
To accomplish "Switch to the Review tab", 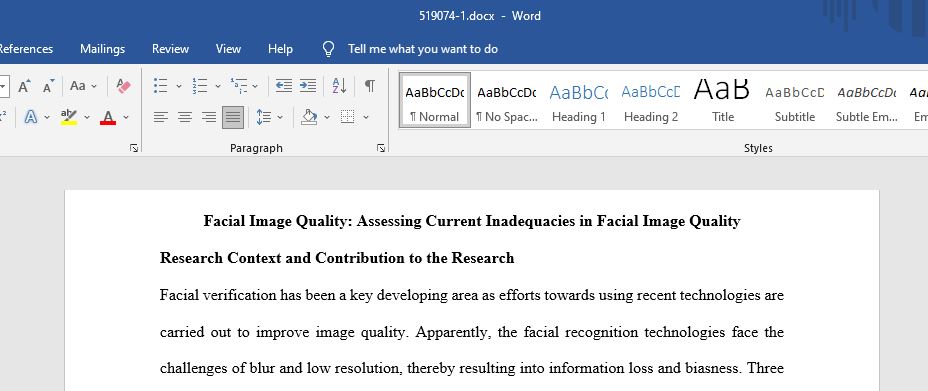I will point(170,49).
